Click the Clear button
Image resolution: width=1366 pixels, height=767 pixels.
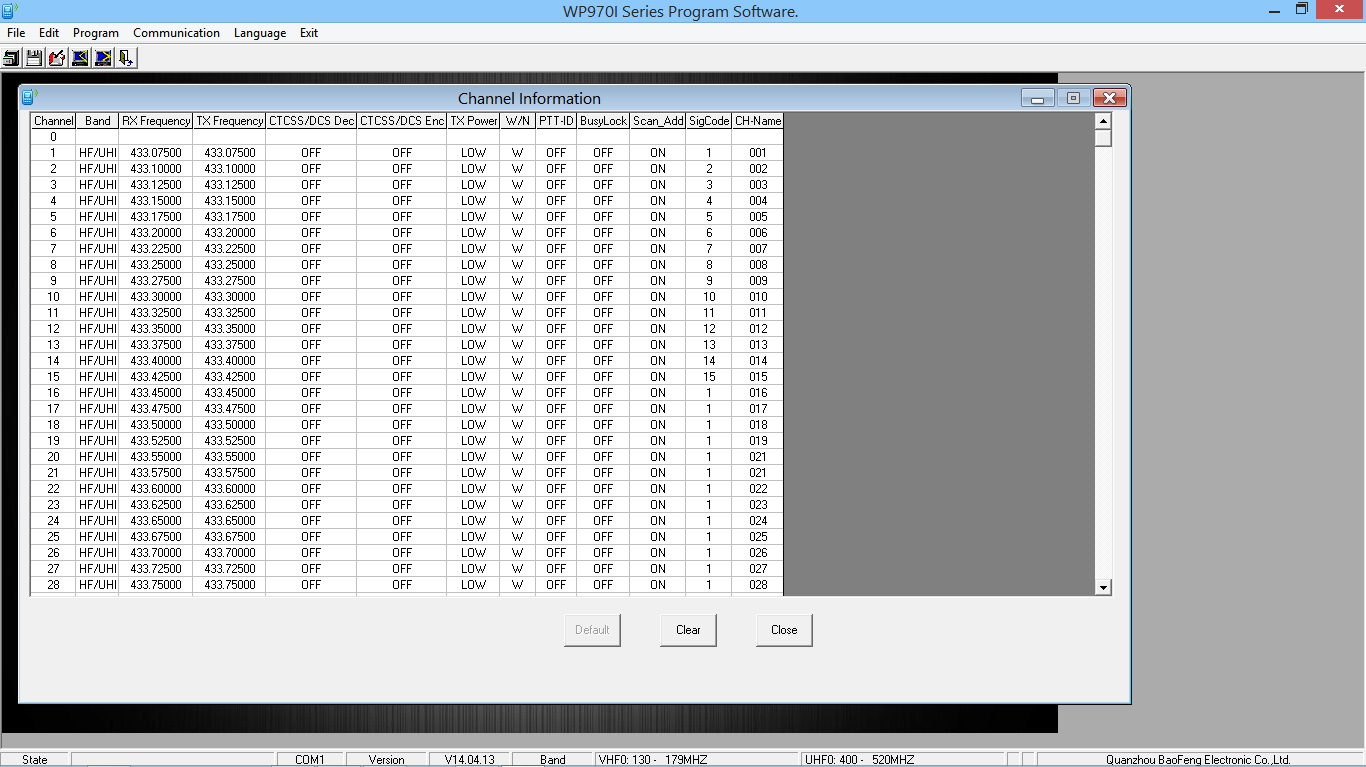point(688,630)
